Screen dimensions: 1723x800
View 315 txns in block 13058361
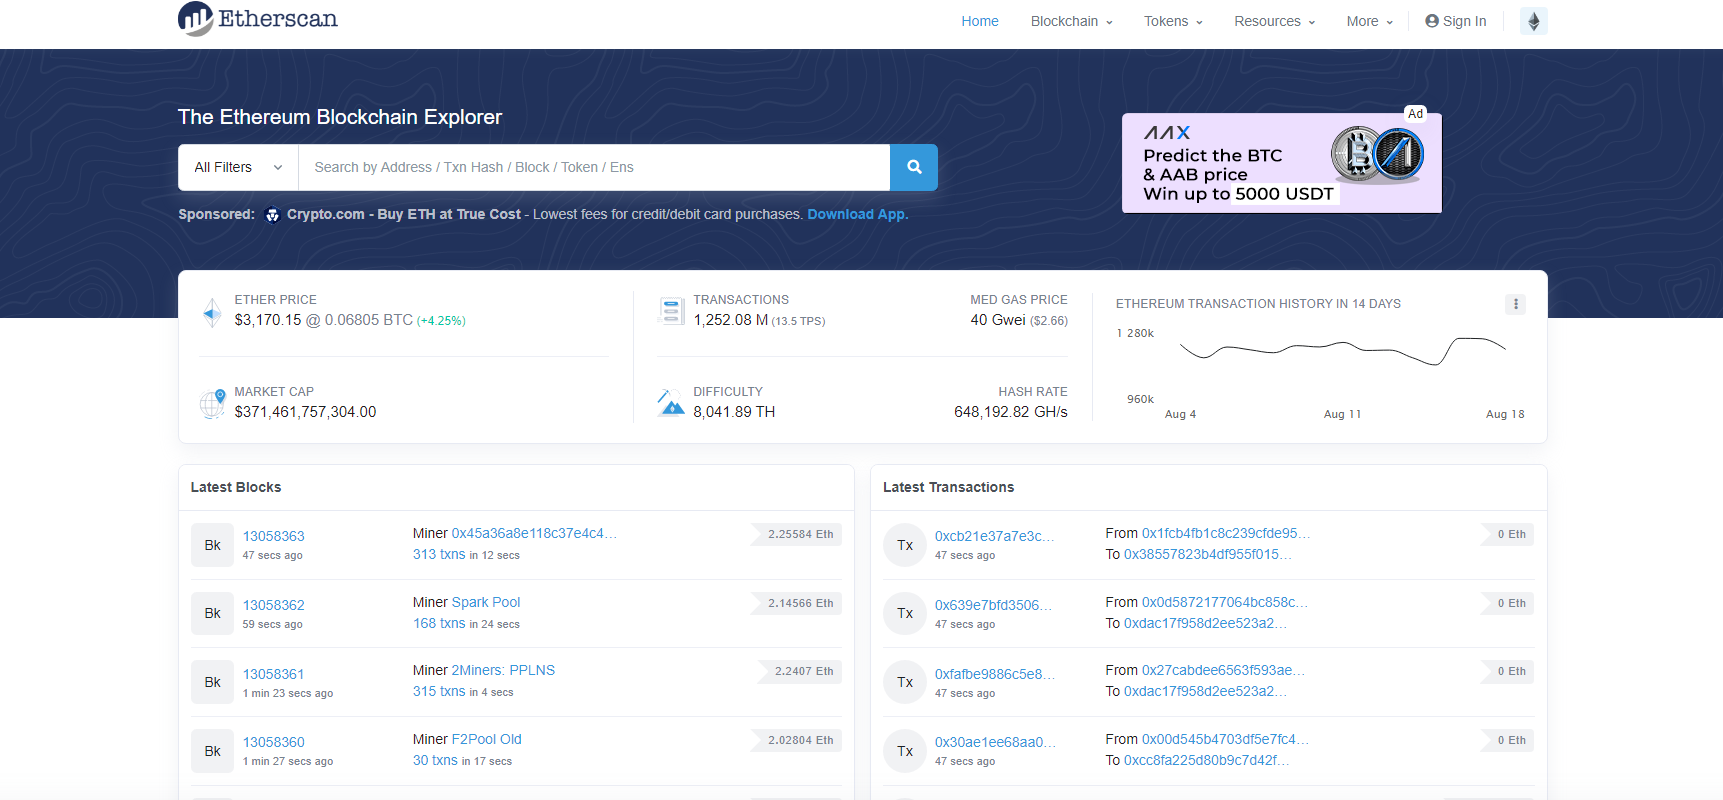pos(439,691)
